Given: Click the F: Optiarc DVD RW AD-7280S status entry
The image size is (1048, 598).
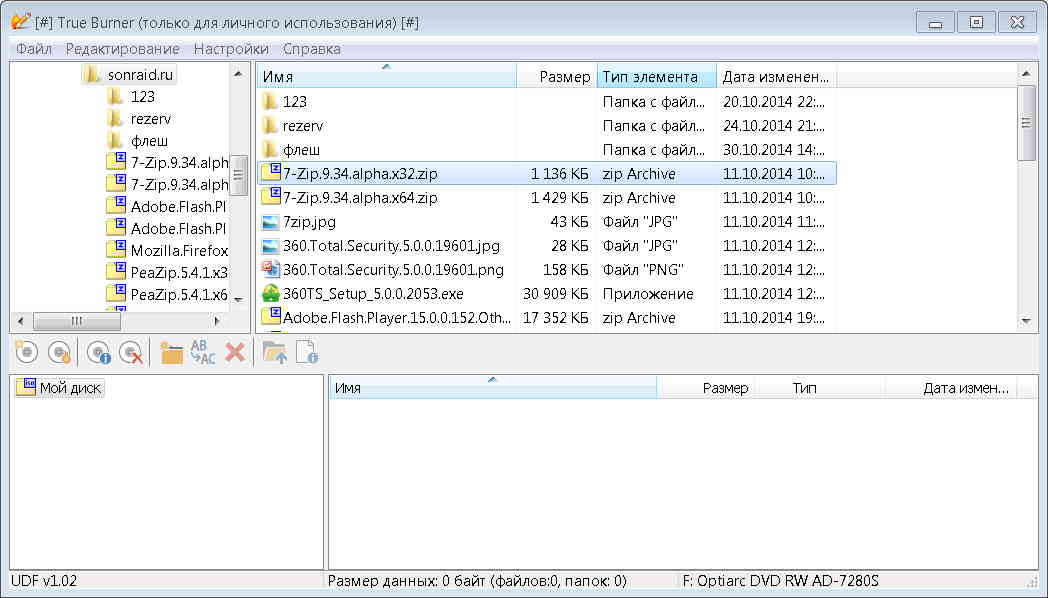Looking at the screenshot, I should (x=780, y=581).
